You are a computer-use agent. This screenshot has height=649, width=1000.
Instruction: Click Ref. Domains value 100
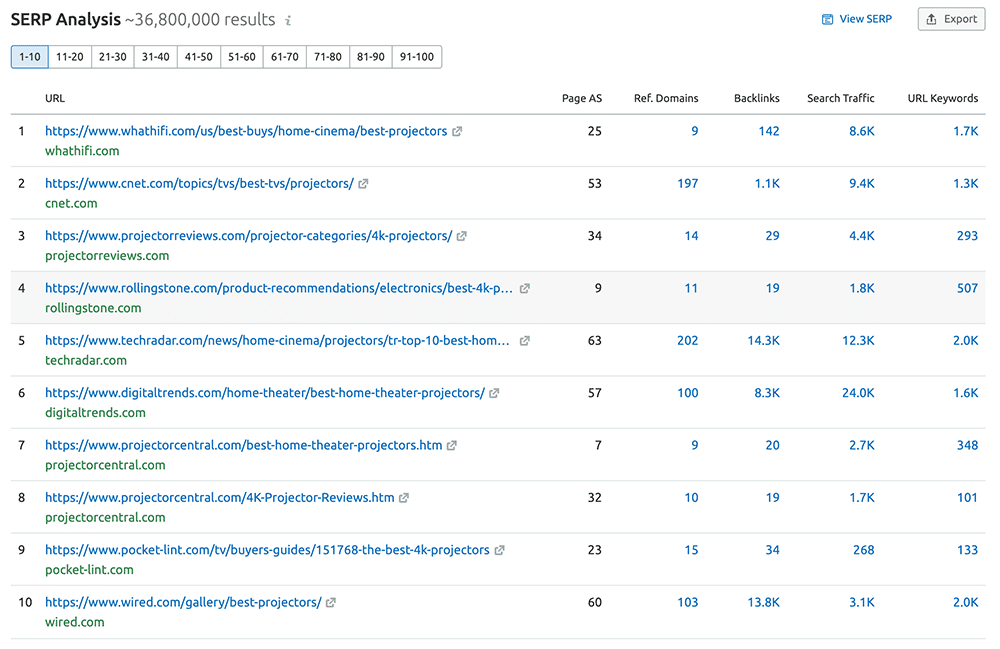[688, 393]
